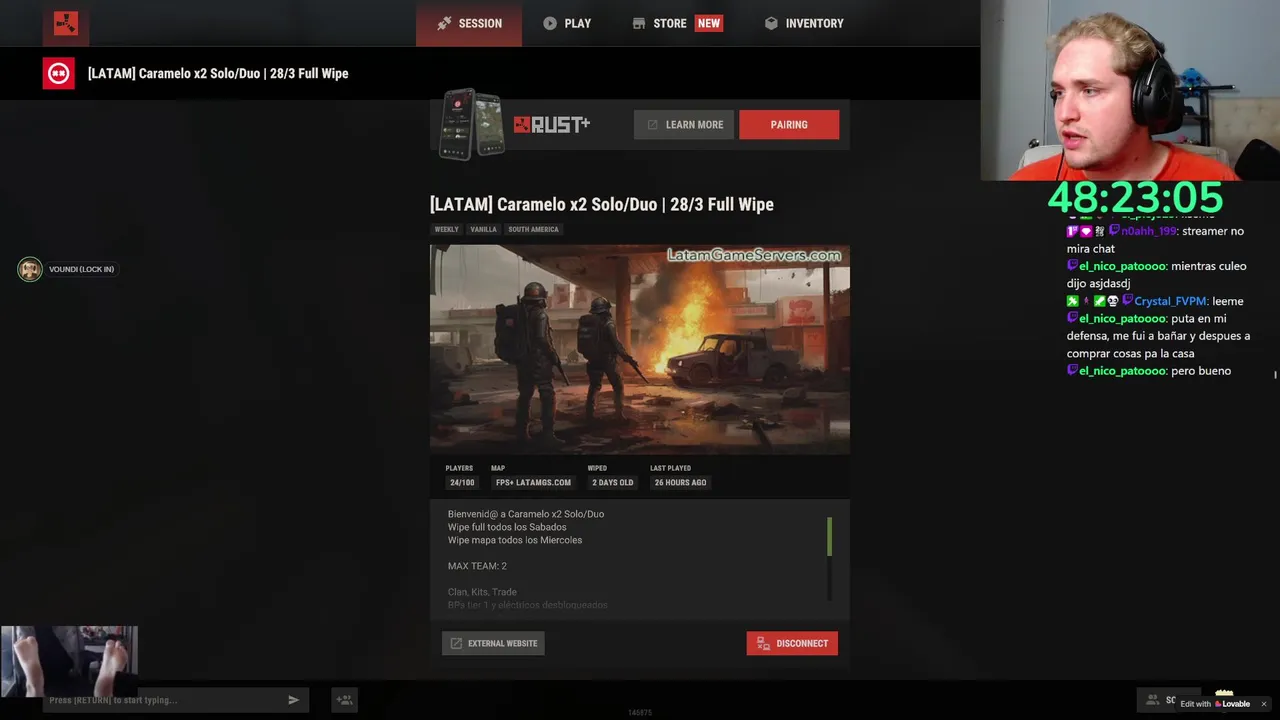1280x720 pixels.
Task: Click the map value FPS+ LATAMGS.COM
Action: click(533, 482)
